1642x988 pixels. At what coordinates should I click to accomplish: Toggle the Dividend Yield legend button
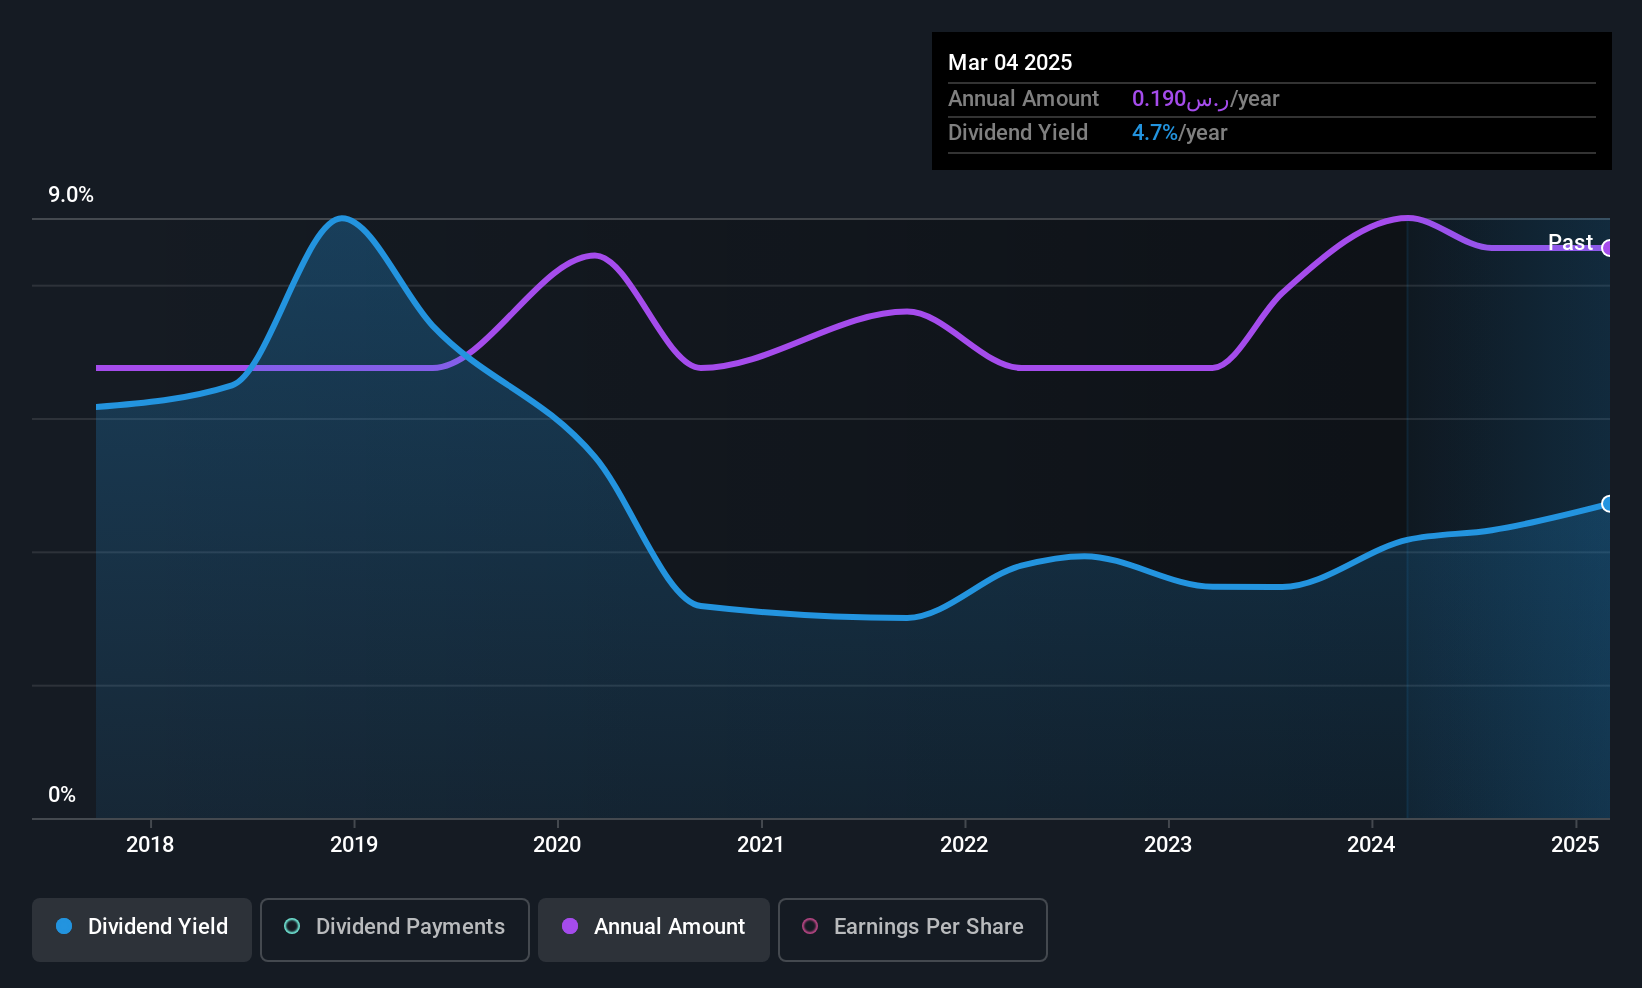coord(142,930)
